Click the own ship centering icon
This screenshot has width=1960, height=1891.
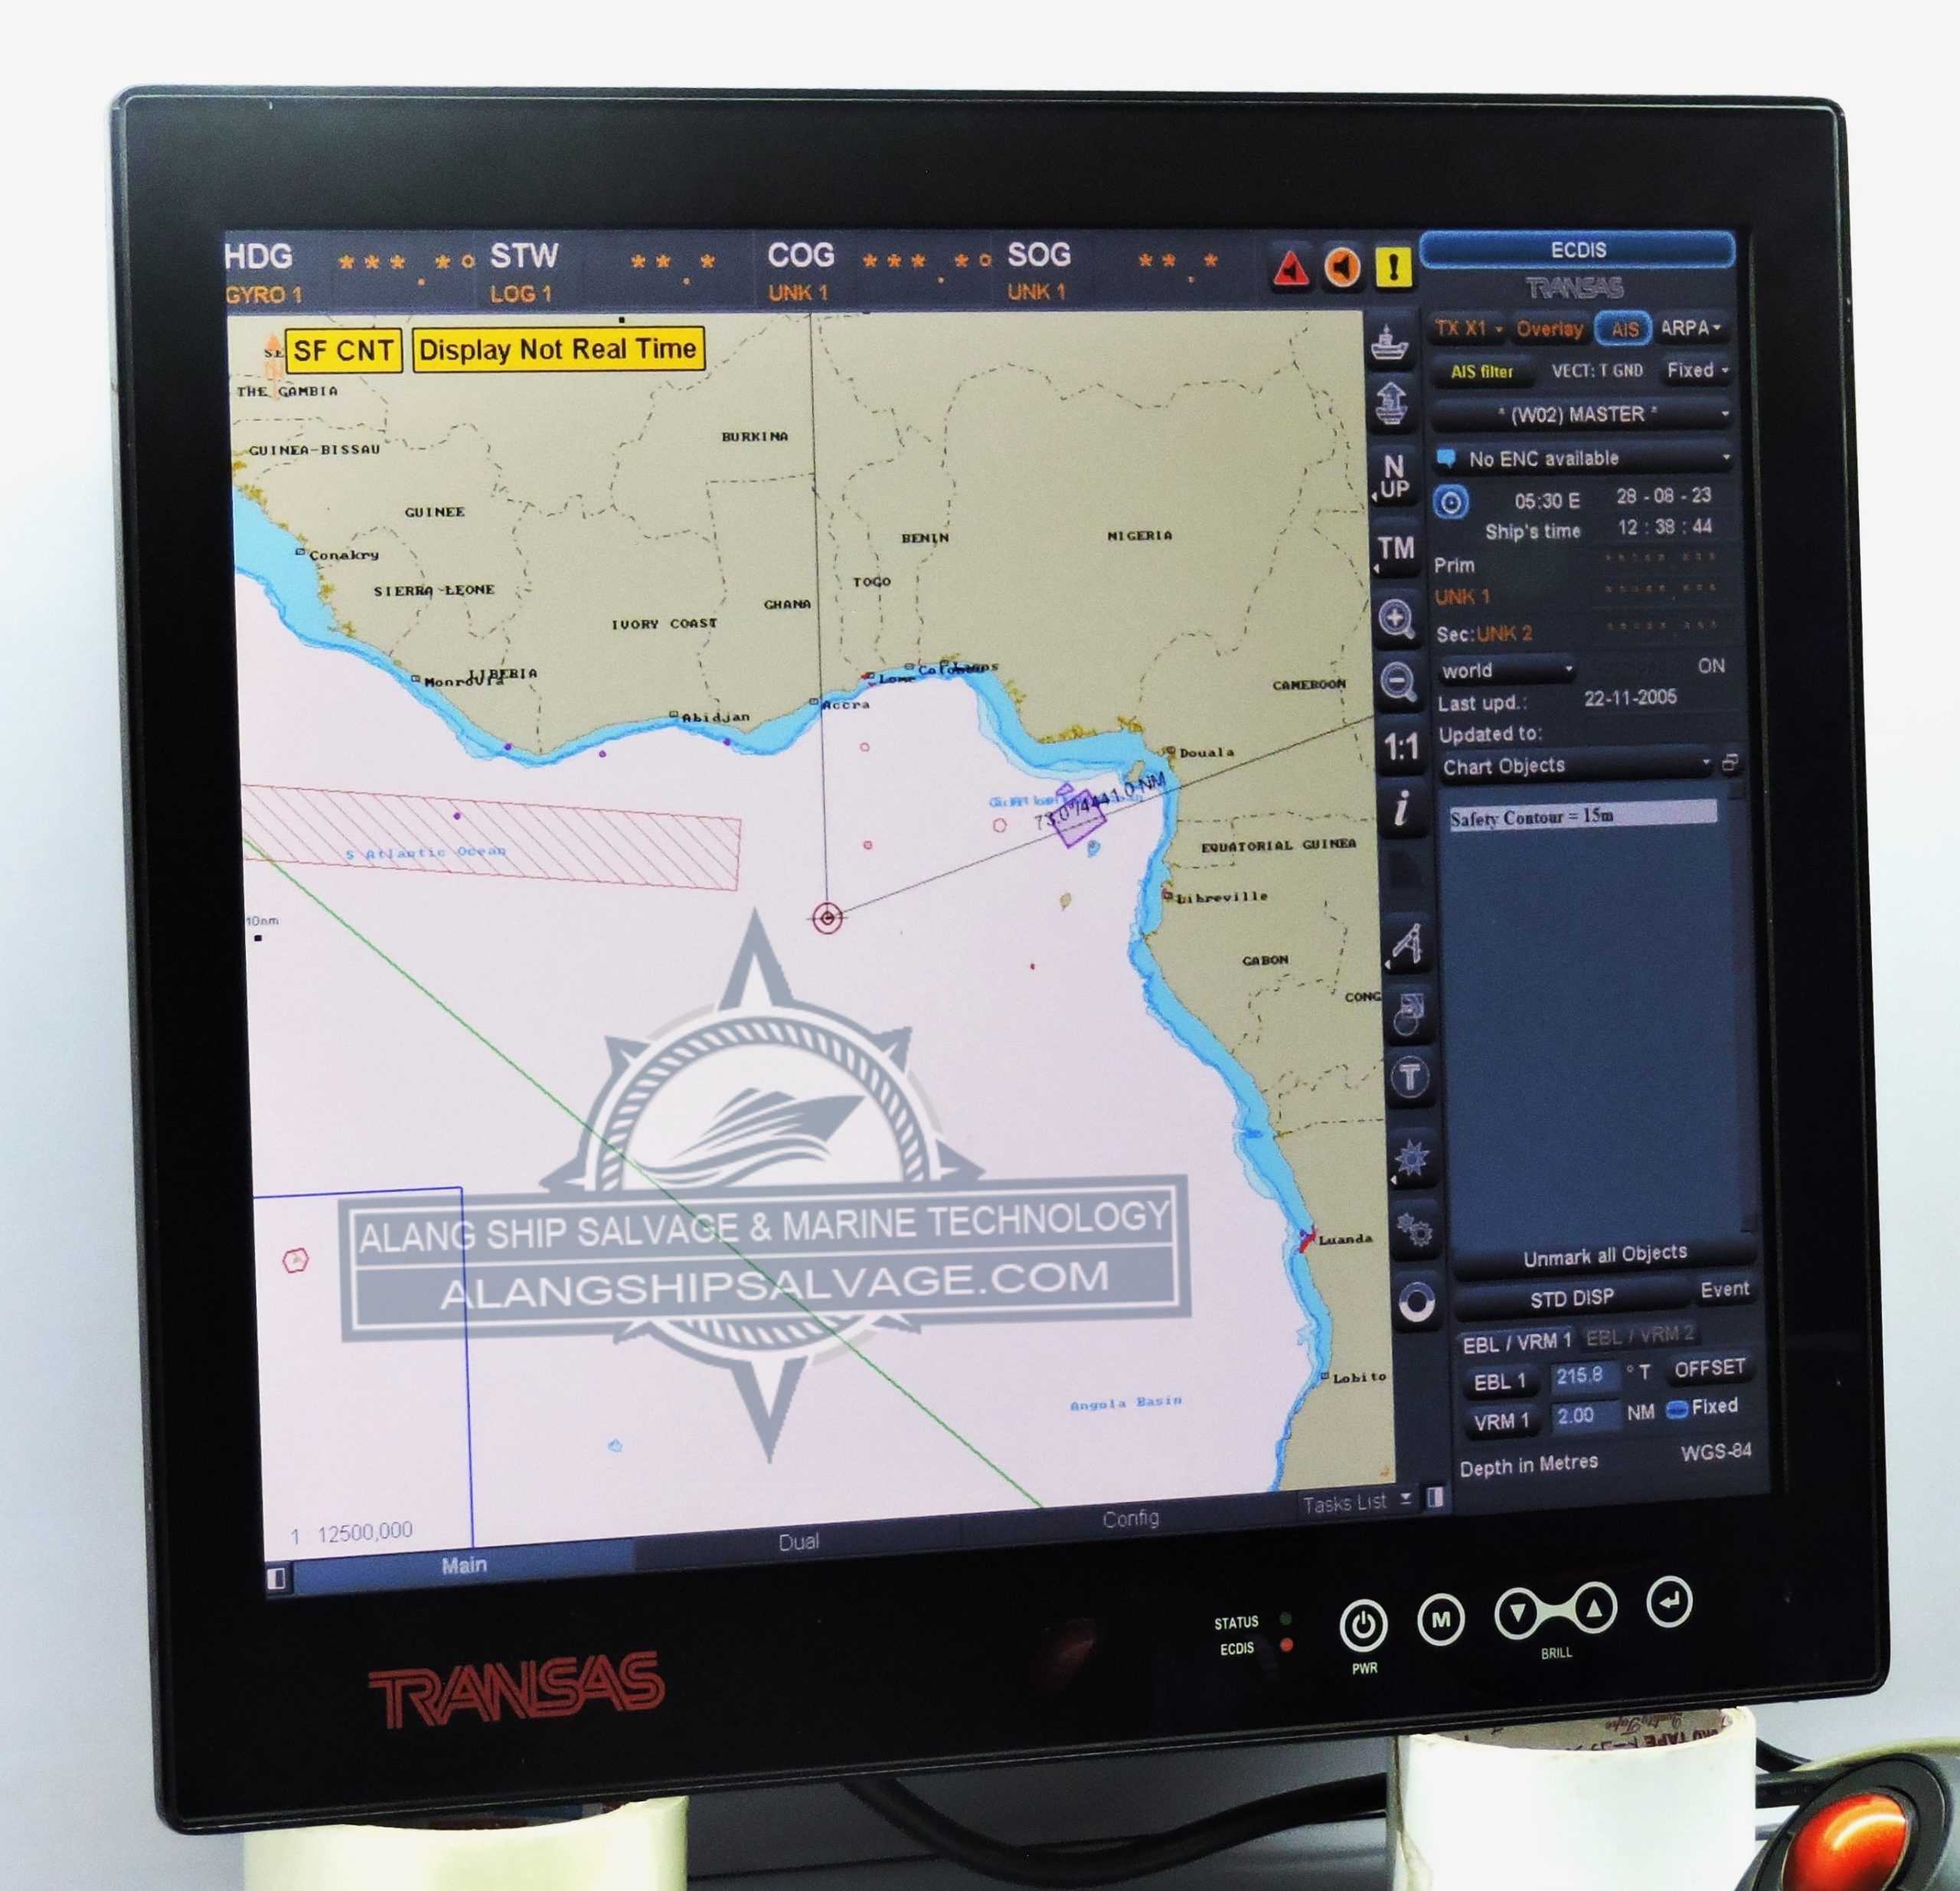[x=1390, y=344]
